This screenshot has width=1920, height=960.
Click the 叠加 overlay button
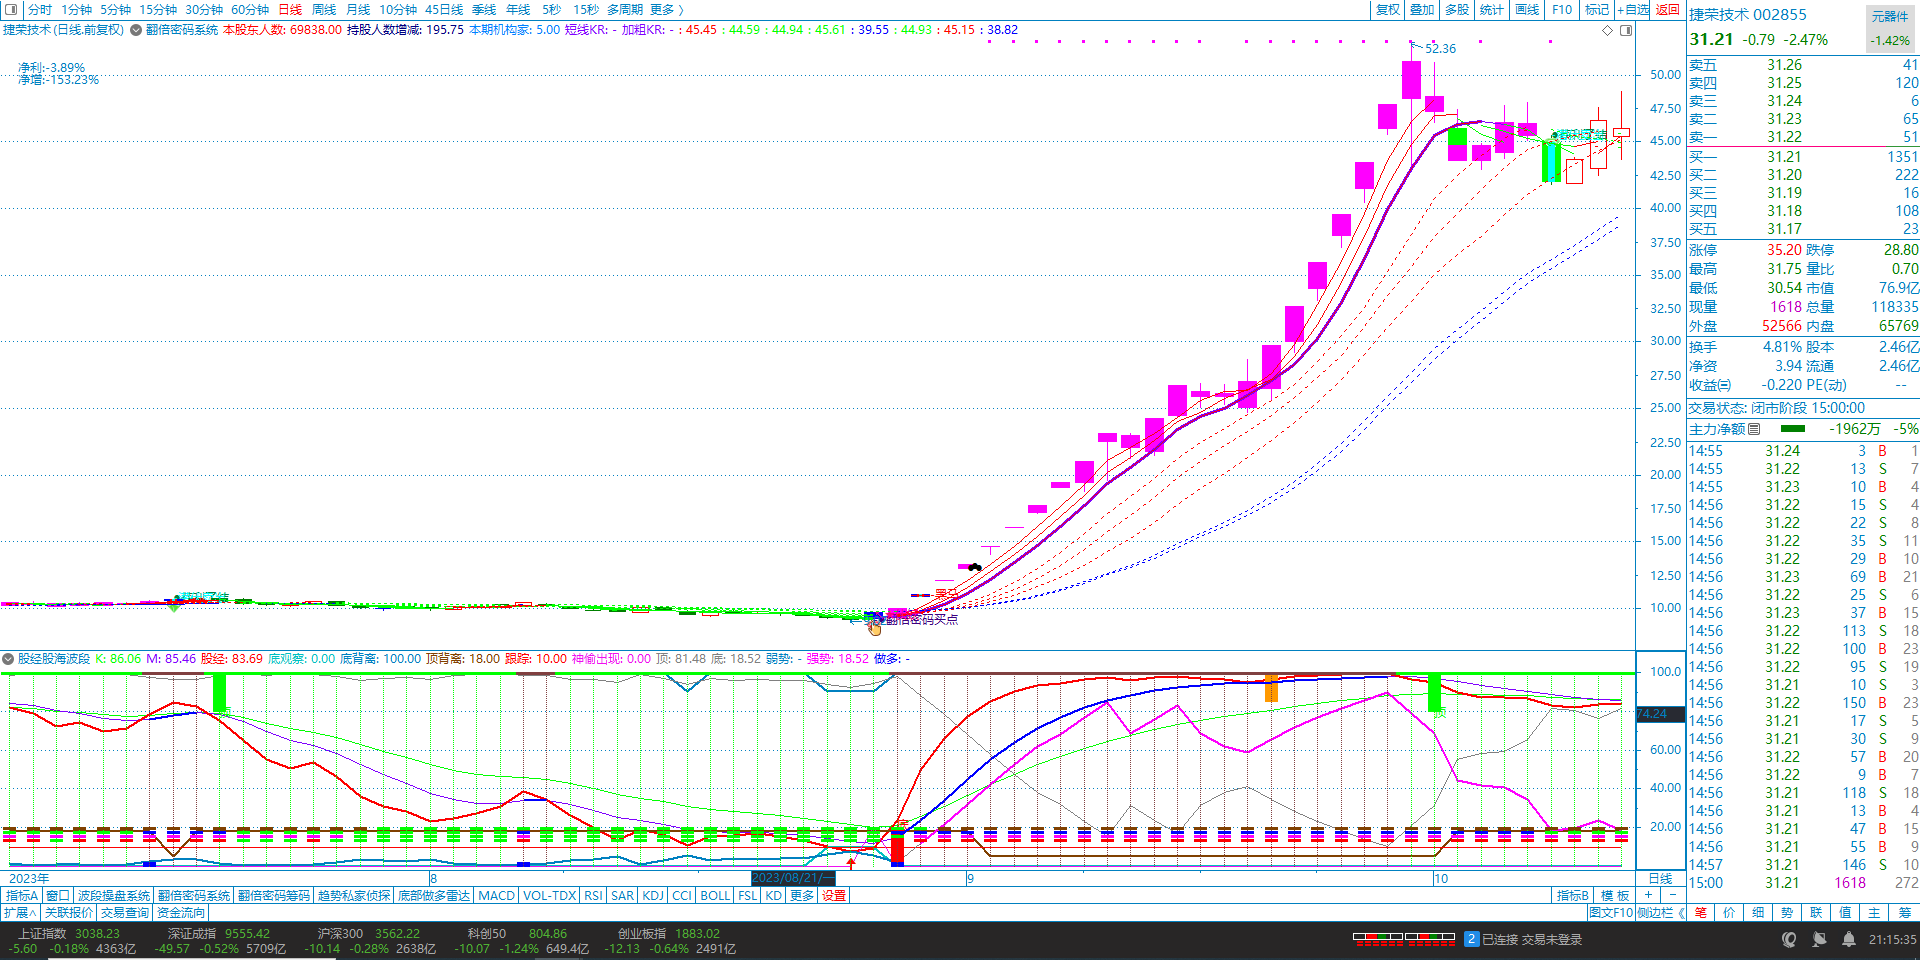coord(1422,10)
